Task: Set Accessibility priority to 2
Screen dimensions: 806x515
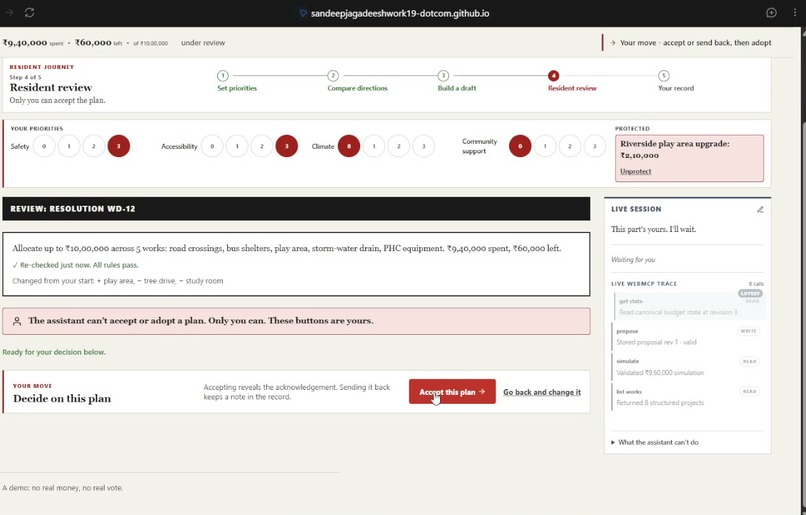Action: [x=262, y=146]
